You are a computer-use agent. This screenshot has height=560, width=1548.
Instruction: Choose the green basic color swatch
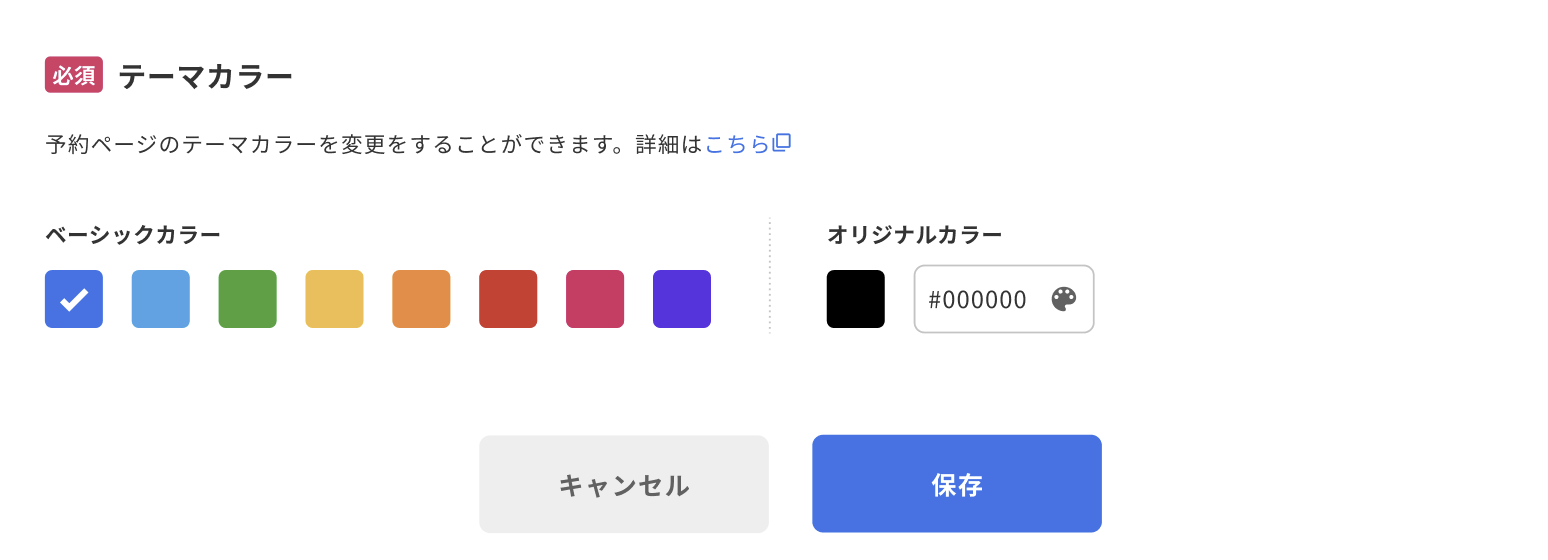coord(248,299)
